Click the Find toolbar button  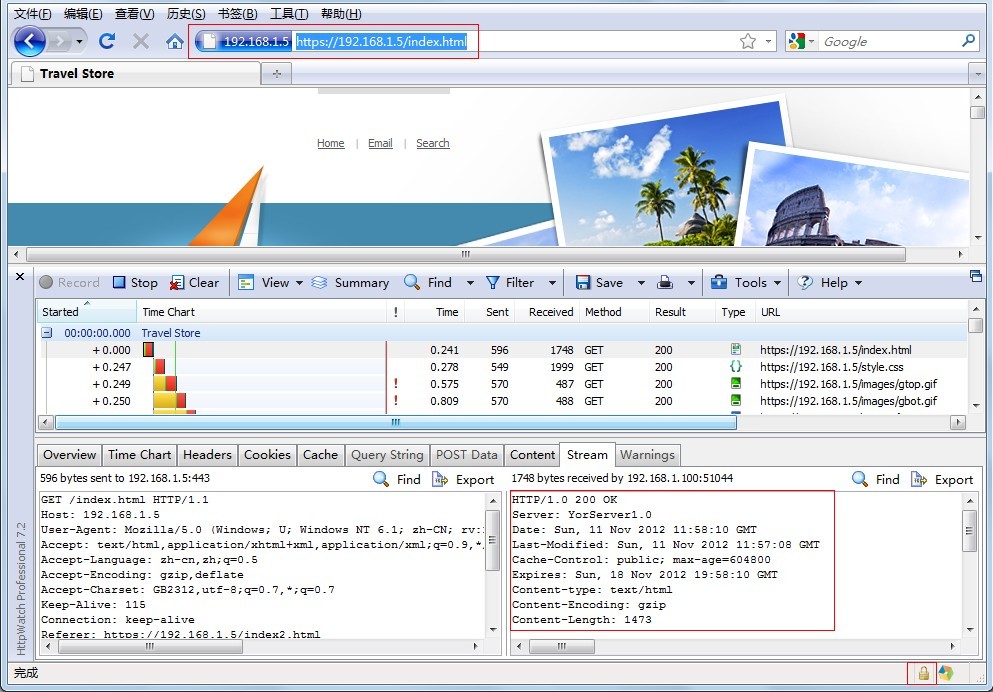click(428, 283)
